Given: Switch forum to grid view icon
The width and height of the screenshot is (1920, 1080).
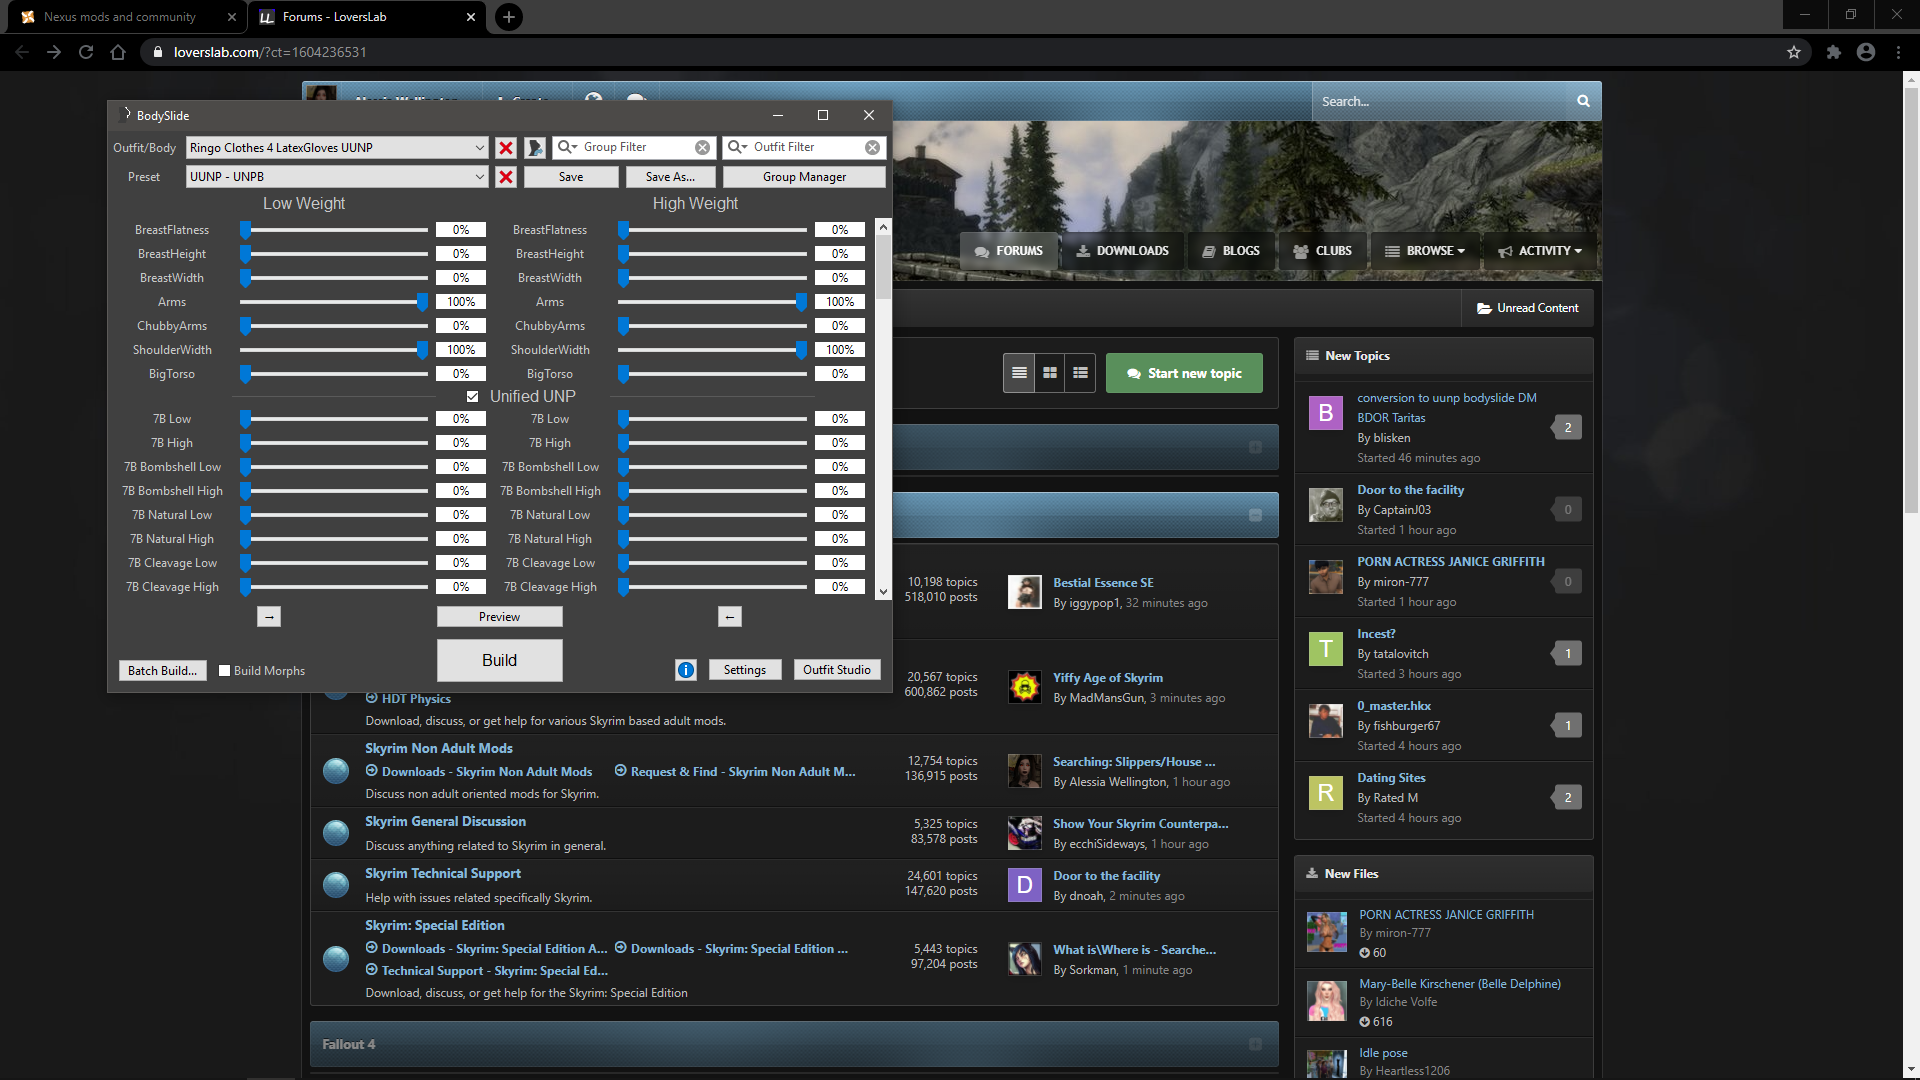Looking at the screenshot, I should [1050, 373].
